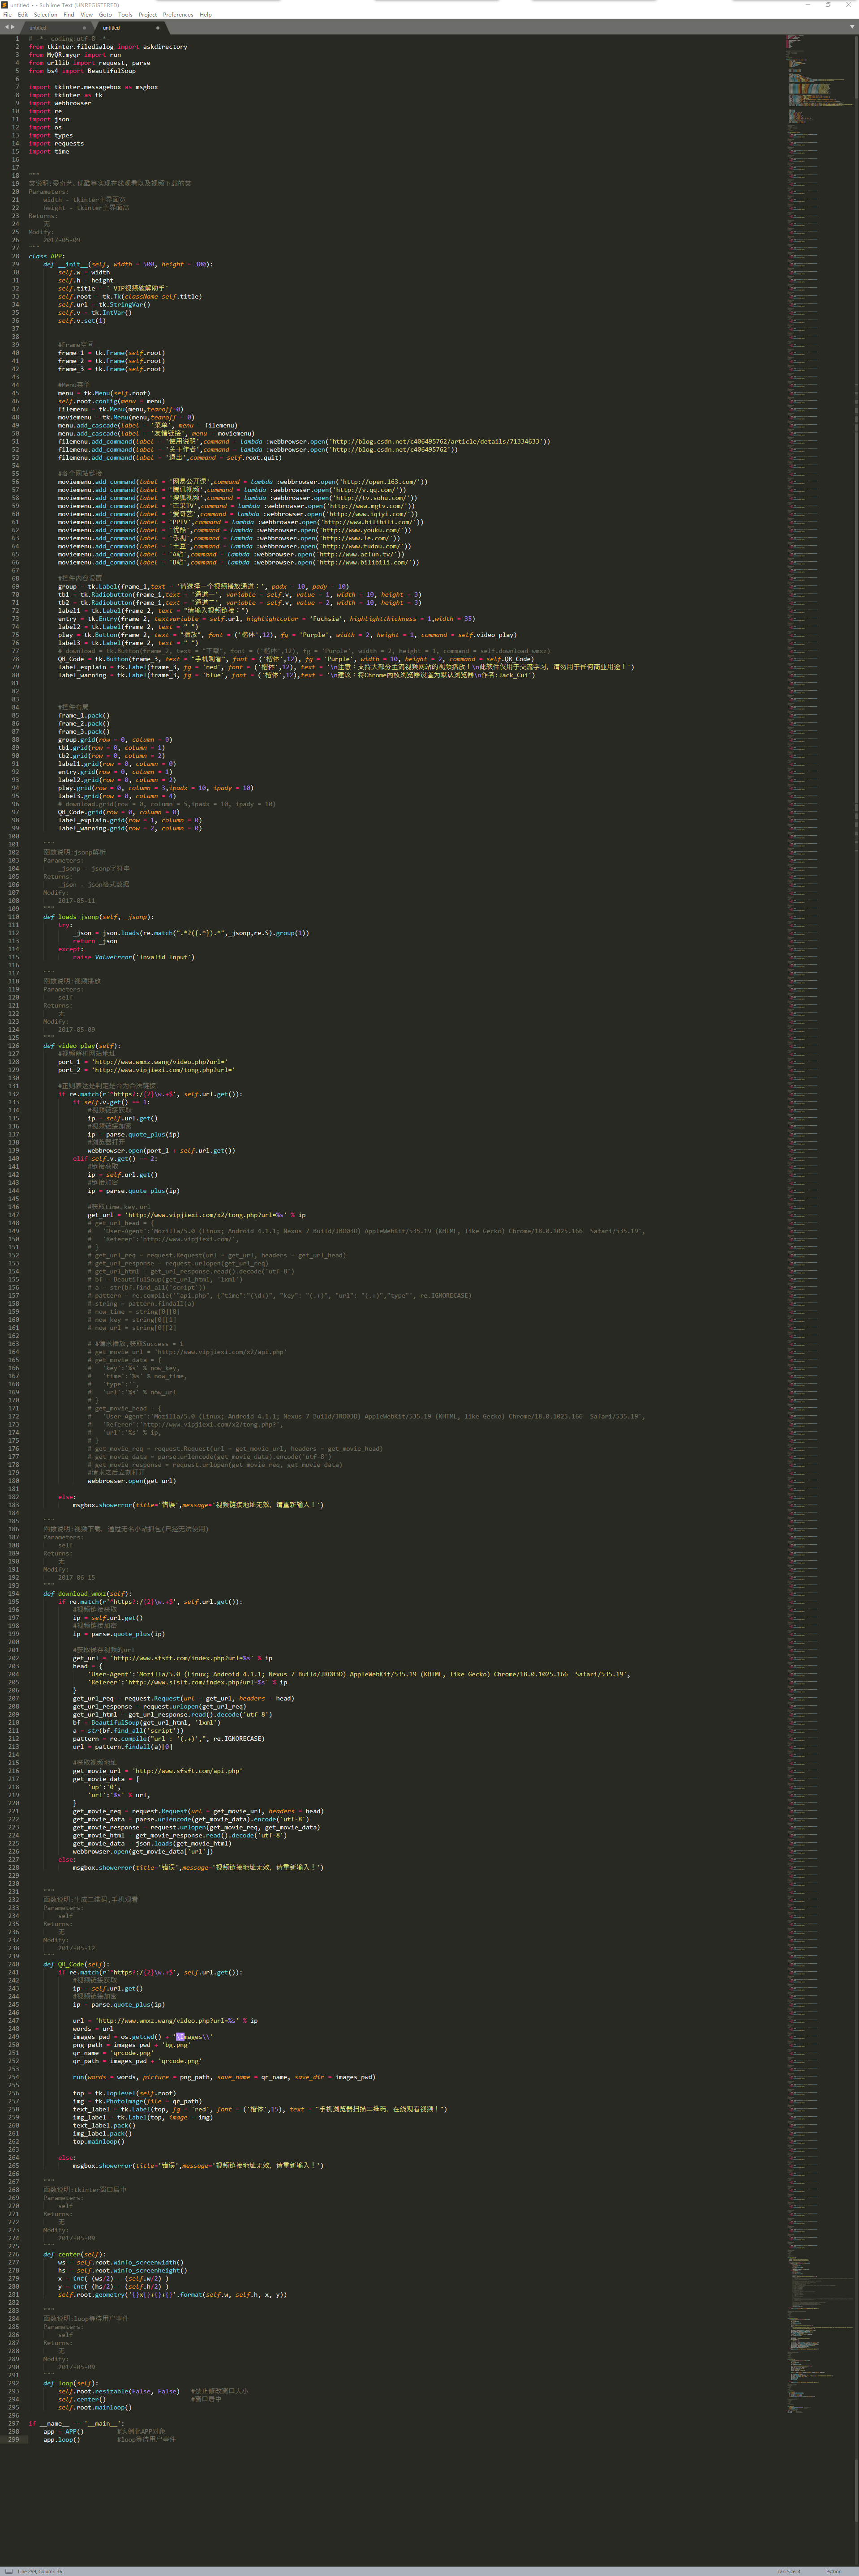Image resolution: width=859 pixels, height=2576 pixels.
Task: Open the View menu
Action: [87, 15]
